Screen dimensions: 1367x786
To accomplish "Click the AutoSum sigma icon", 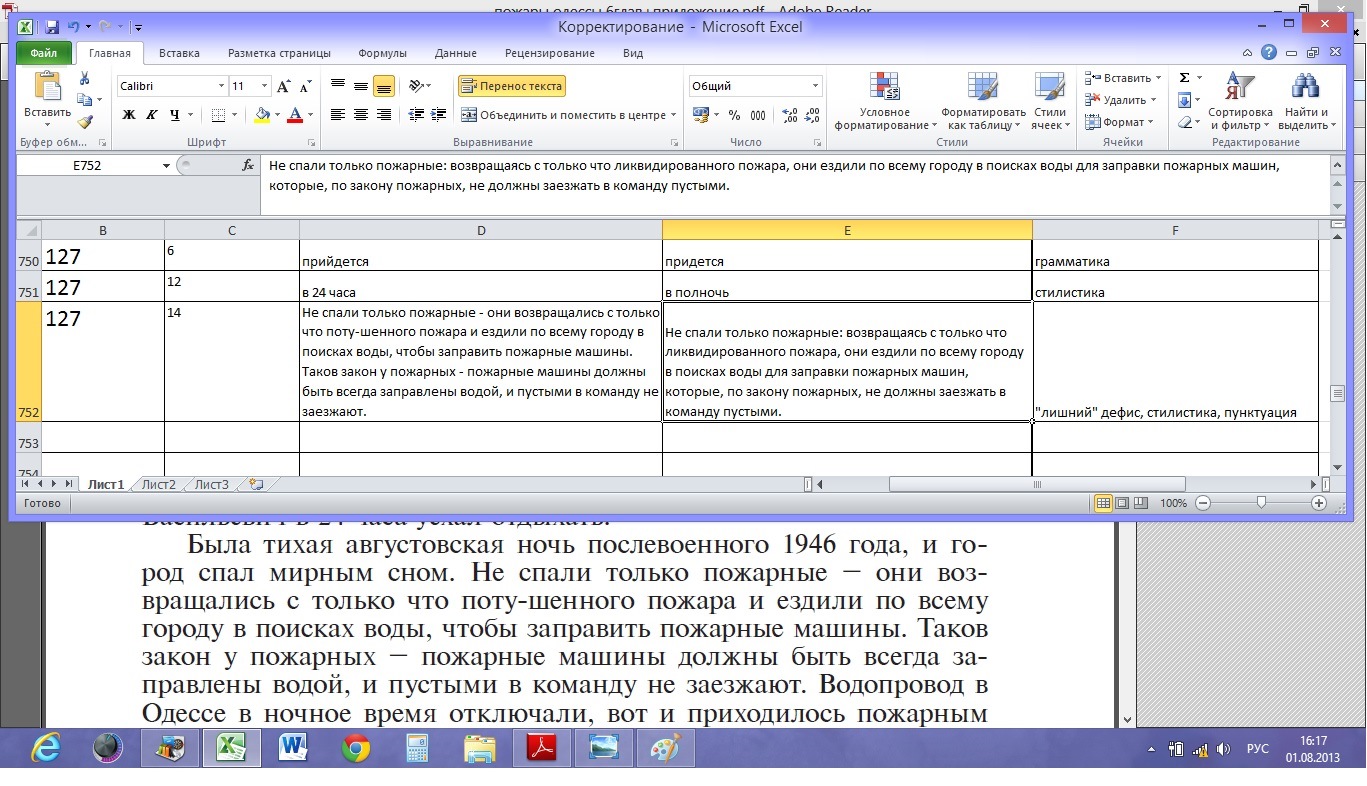I will pos(1185,78).
